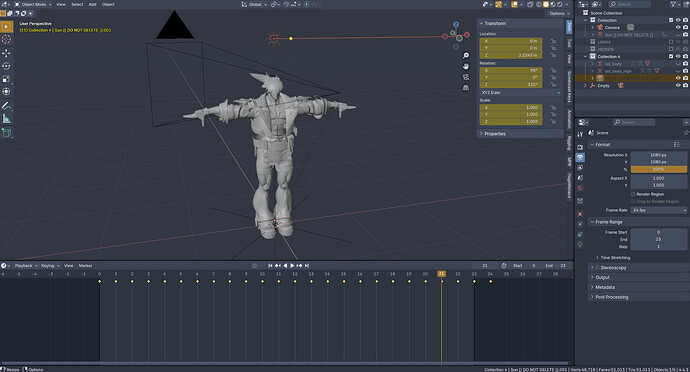Image resolution: width=690 pixels, height=372 pixels.
Task: Click the Options button in viewport header
Action: coord(558,14)
